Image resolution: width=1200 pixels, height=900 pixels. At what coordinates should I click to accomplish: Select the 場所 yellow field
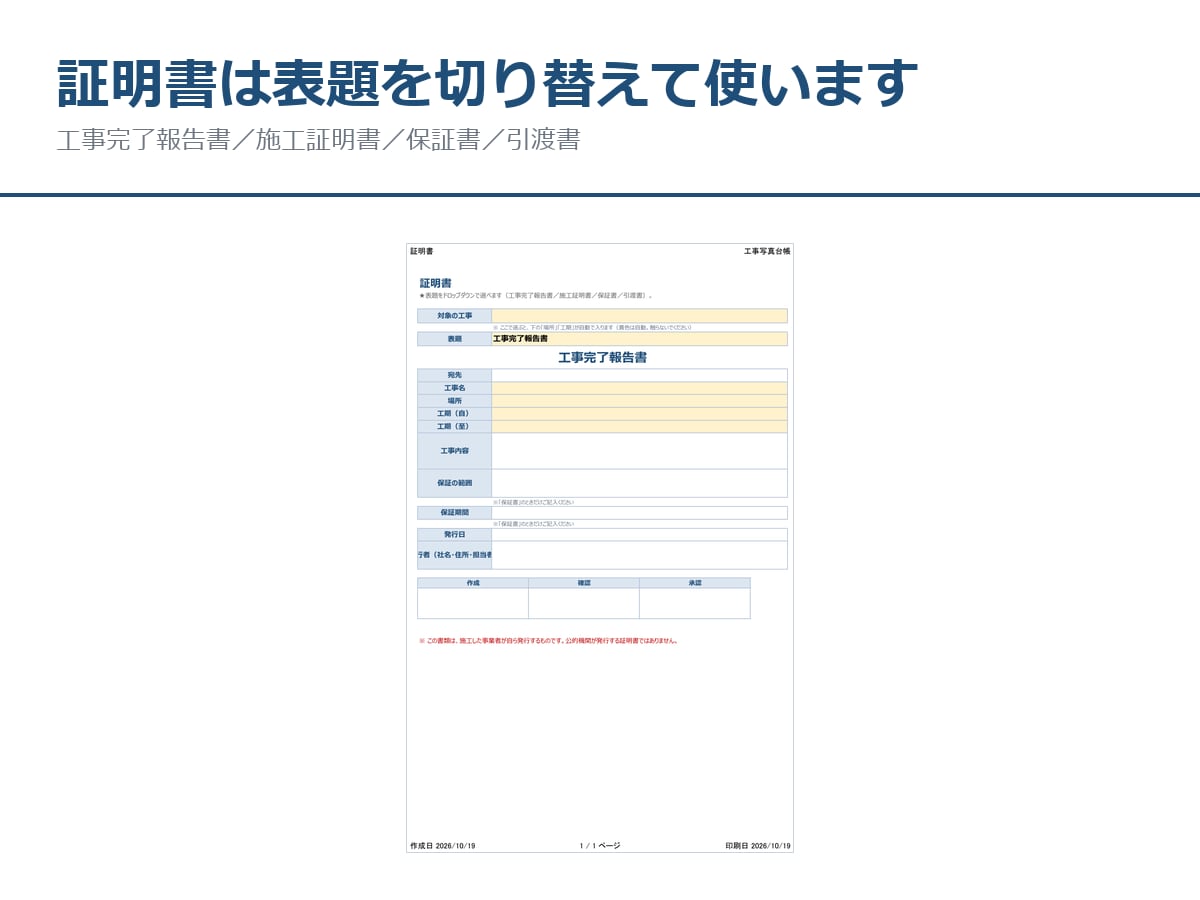point(639,401)
